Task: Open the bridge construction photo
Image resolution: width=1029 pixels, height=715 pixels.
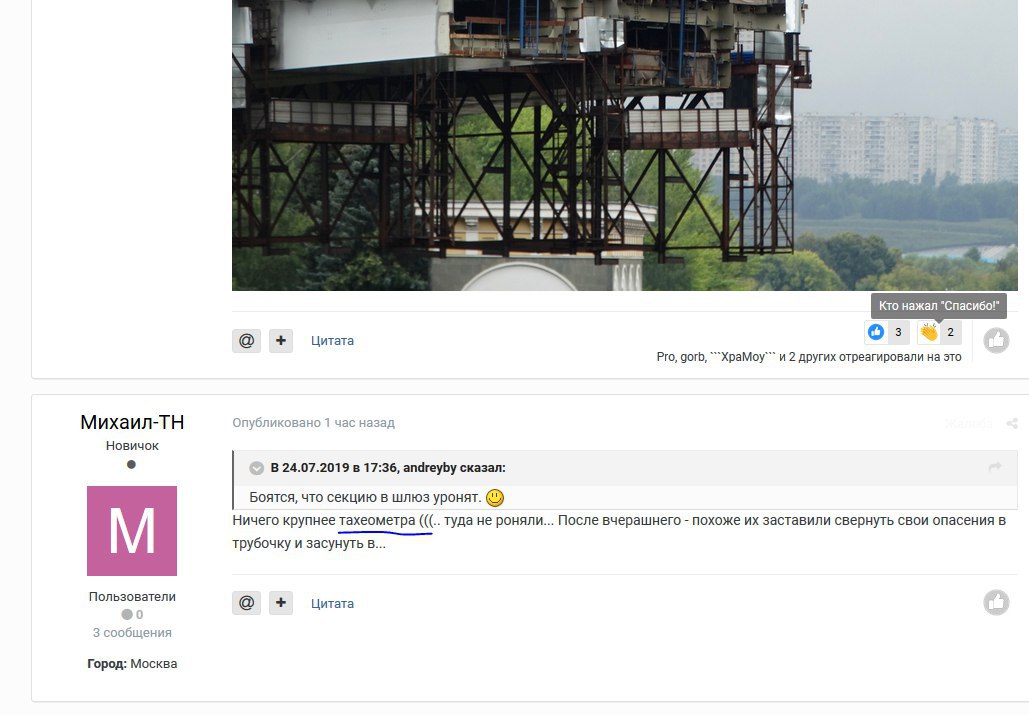Action: point(625,145)
